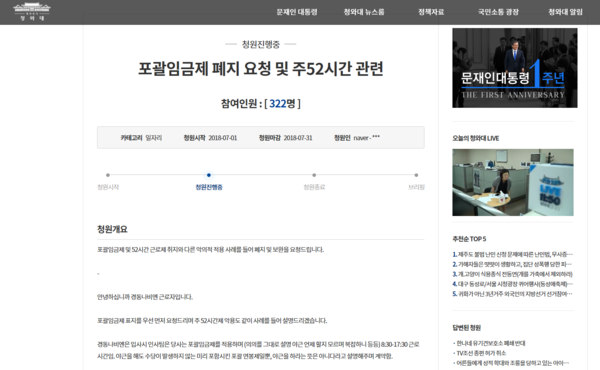The width and height of the screenshot is (600, 370).
Task: Open the 청와대 뉴스룸 menu
Action: tap(364, 12)
